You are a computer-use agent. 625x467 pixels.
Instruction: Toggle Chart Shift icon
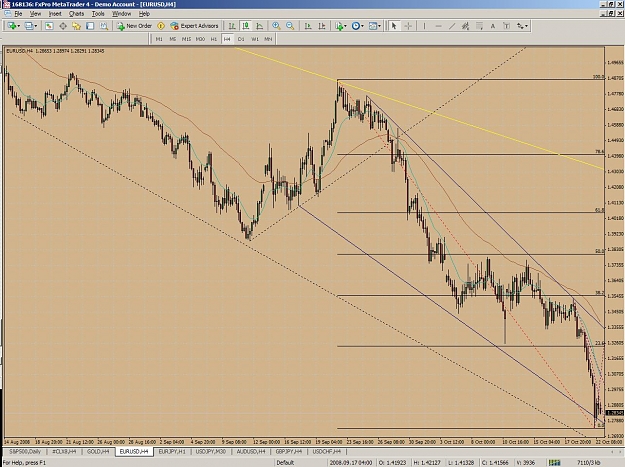point(322,26)
